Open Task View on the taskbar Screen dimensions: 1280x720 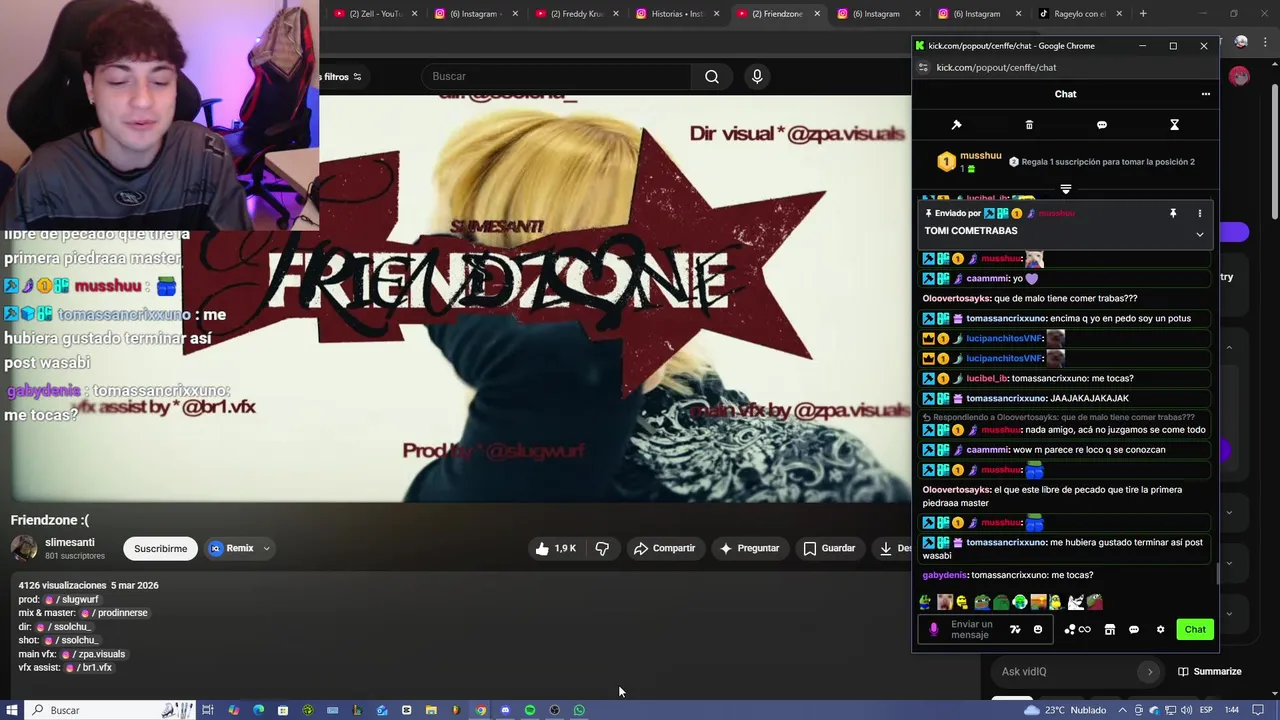[208, 710]
